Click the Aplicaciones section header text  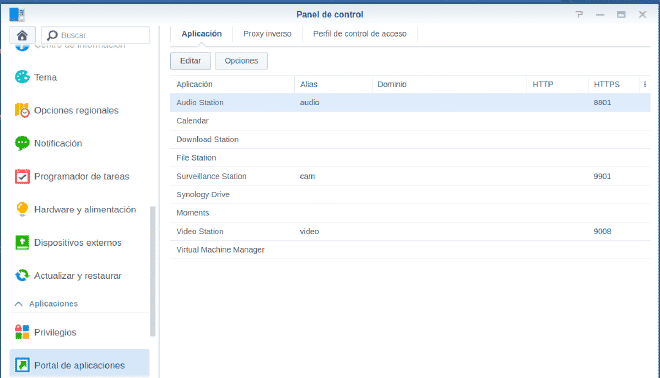(53, 303)
